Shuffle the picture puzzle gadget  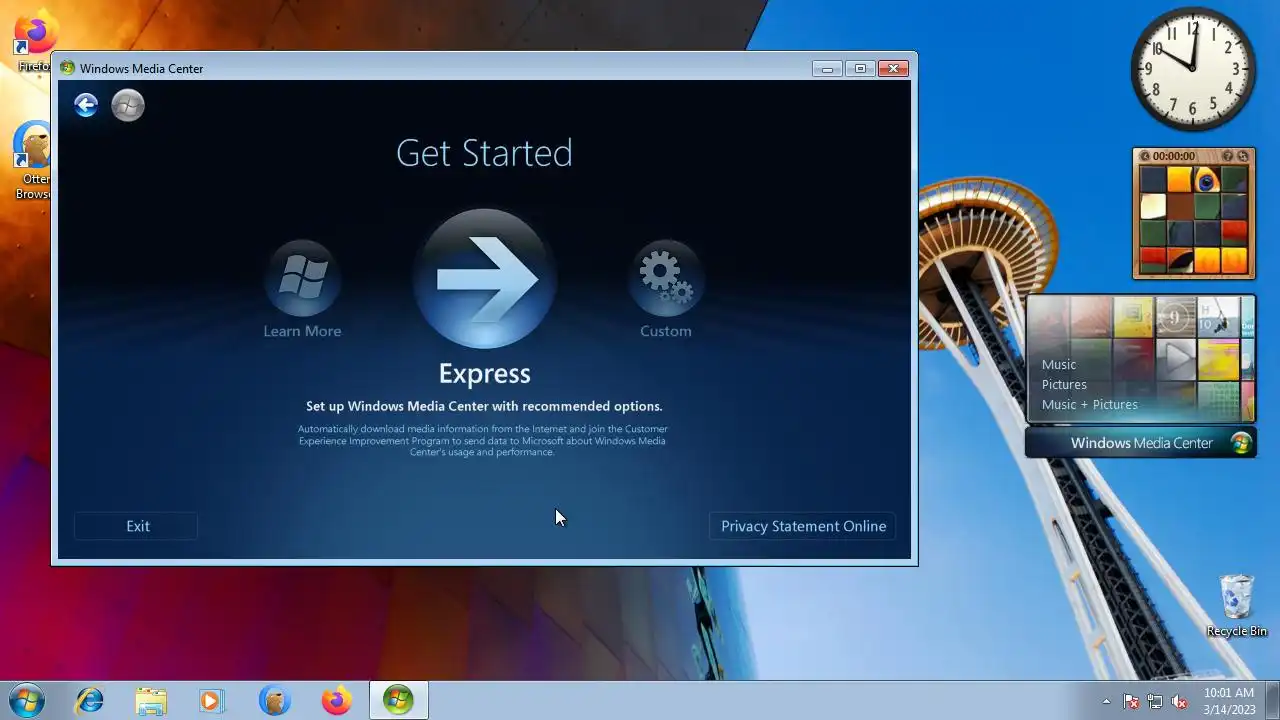[x=1243, y=156]
